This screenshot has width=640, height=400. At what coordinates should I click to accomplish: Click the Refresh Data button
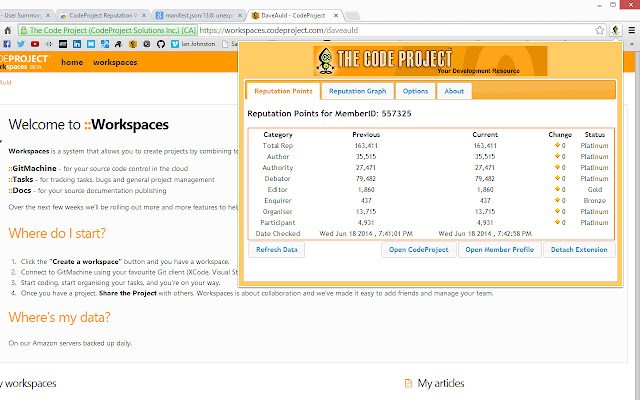276,250
